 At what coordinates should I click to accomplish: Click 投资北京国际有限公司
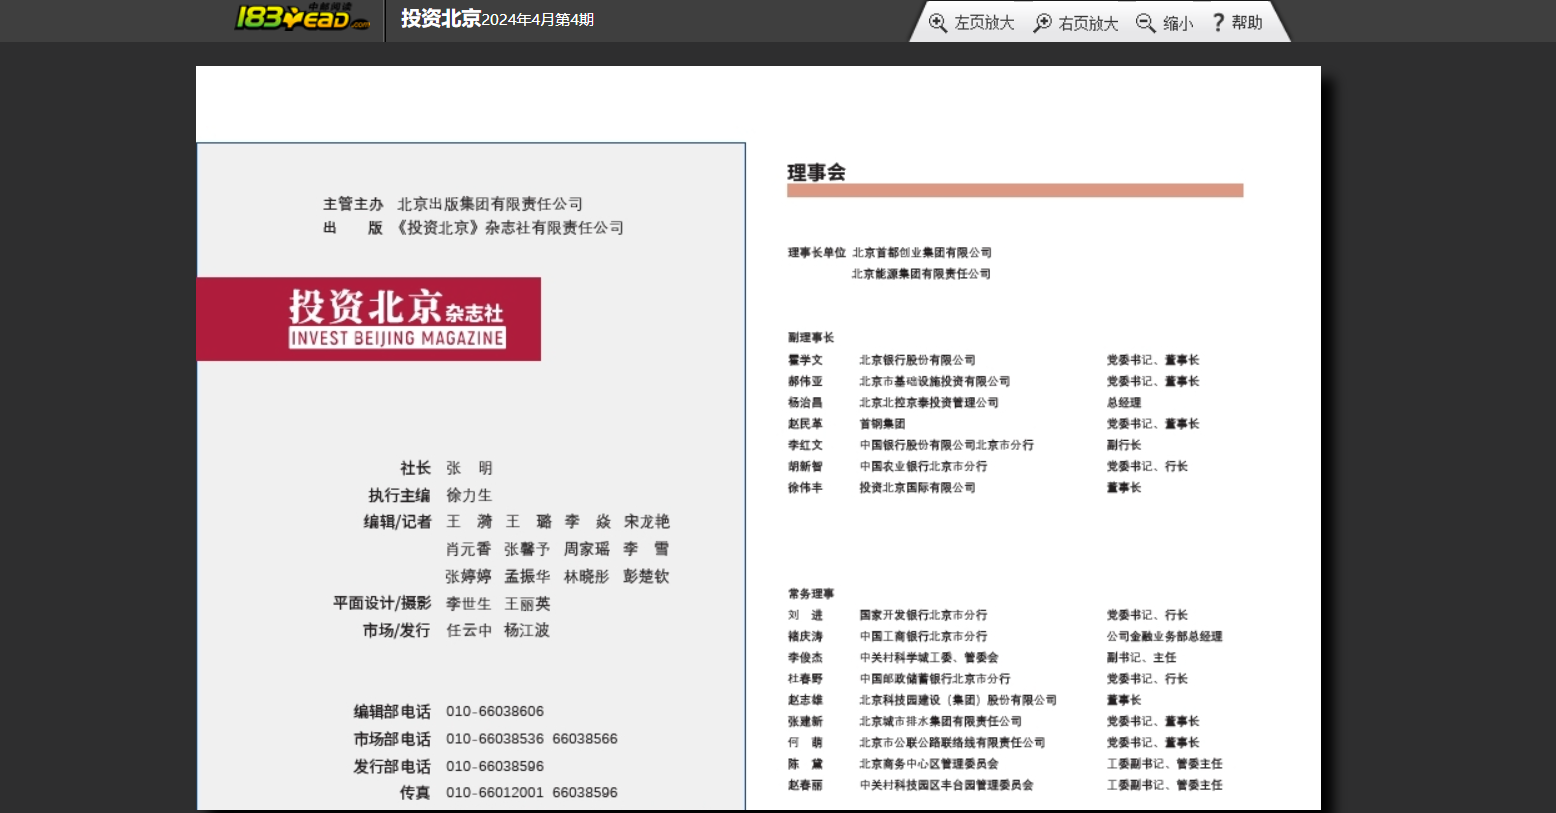coord(917,488)
